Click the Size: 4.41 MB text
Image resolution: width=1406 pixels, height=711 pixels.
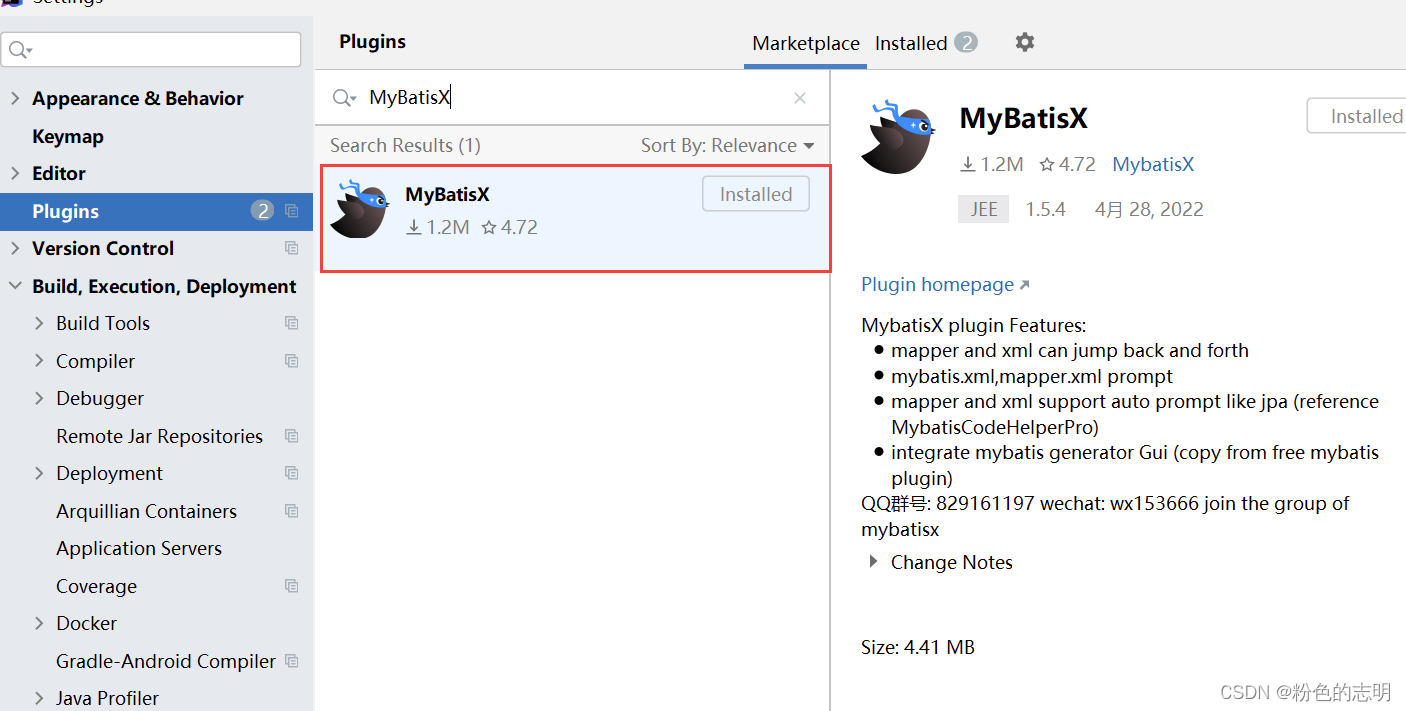(x=917, y=647)
